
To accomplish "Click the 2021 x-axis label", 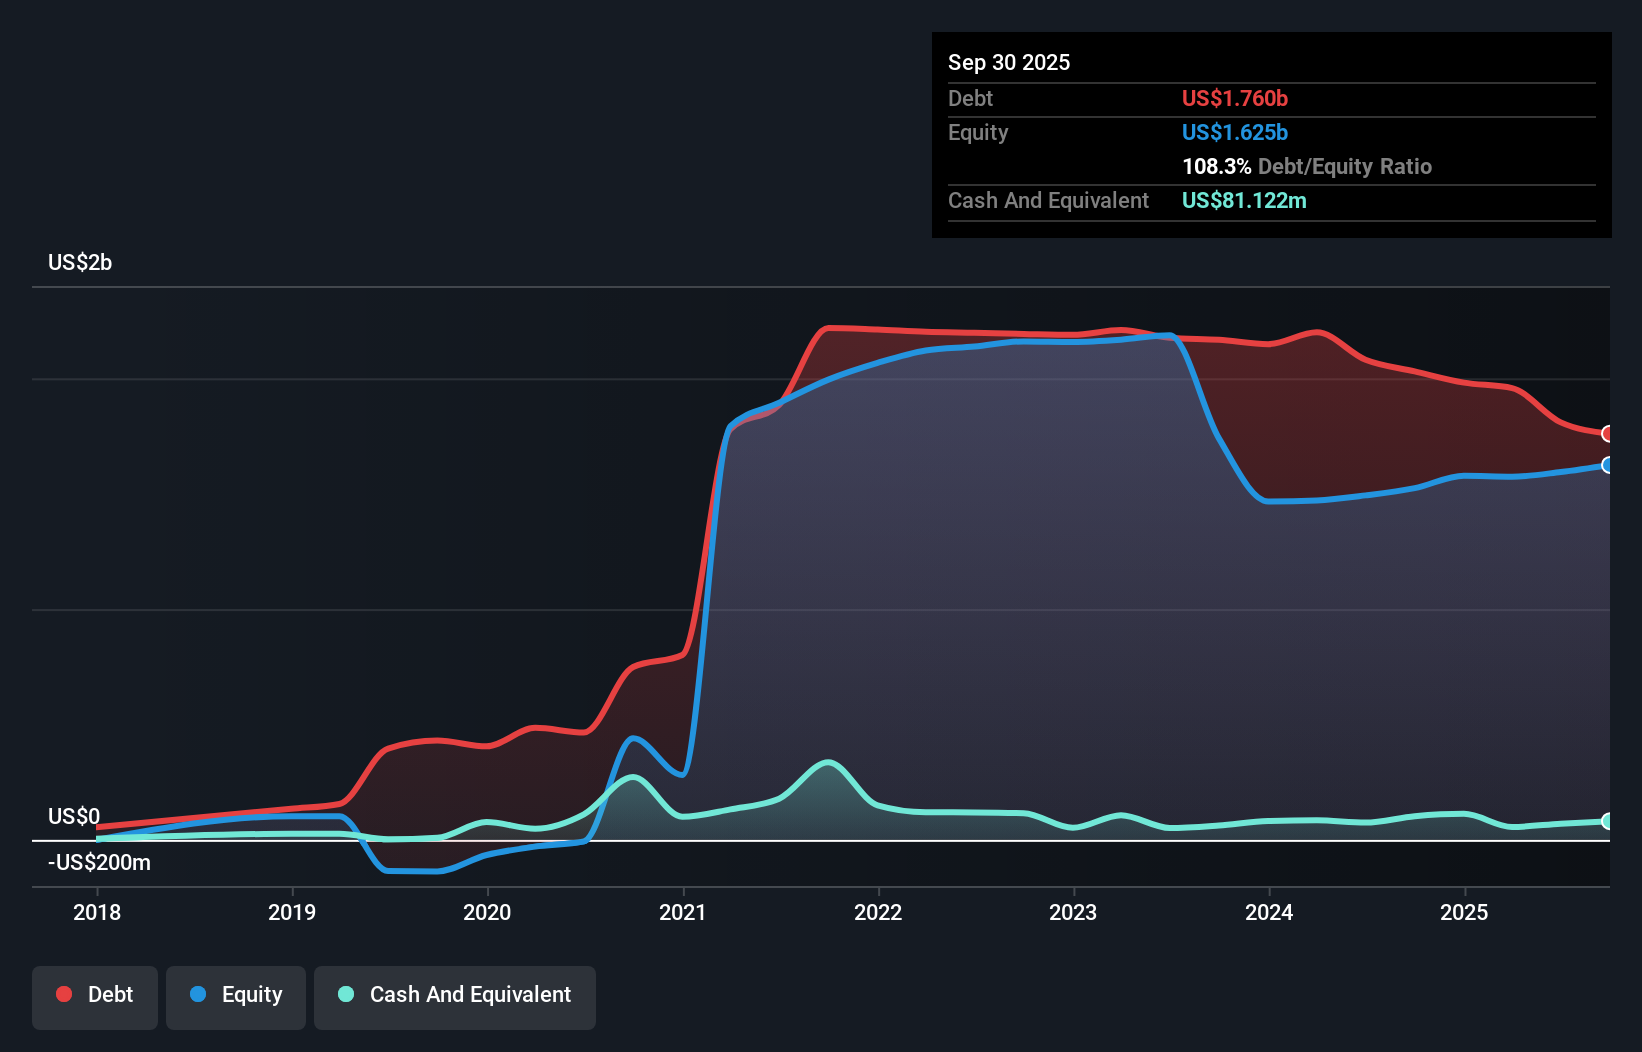I will 683,912.
